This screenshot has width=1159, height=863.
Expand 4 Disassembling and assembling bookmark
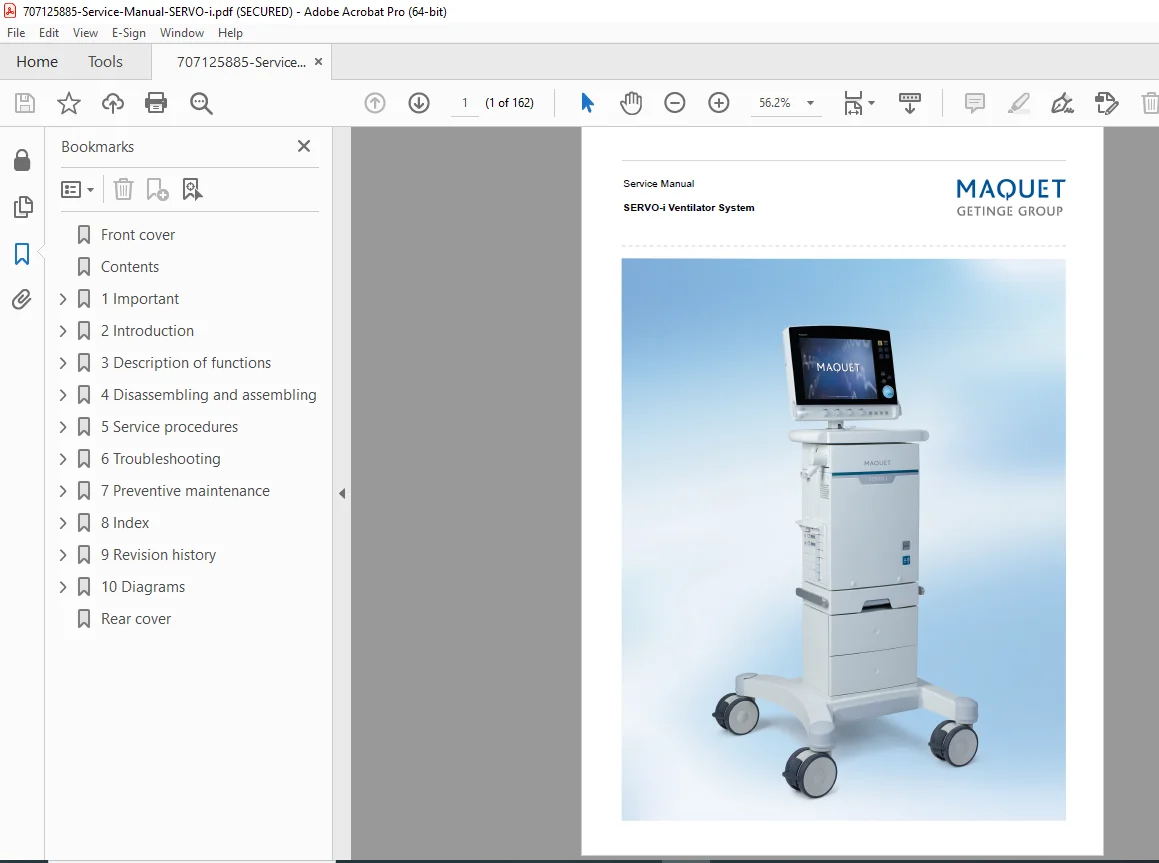(63, 395)
